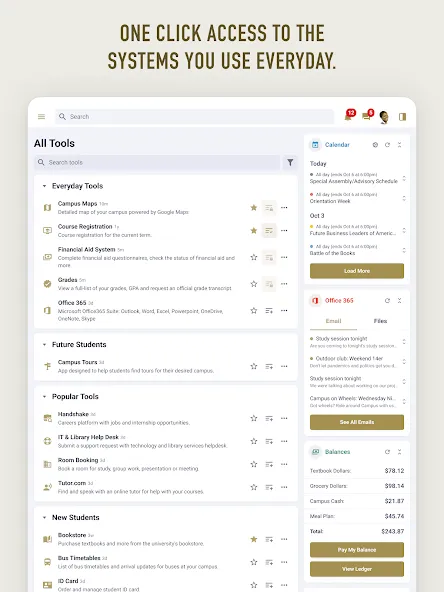Image resolution: width=444 pixels, height=592 pixels.
Task: Open the hamburger menu icon
Action: point(42,117)
